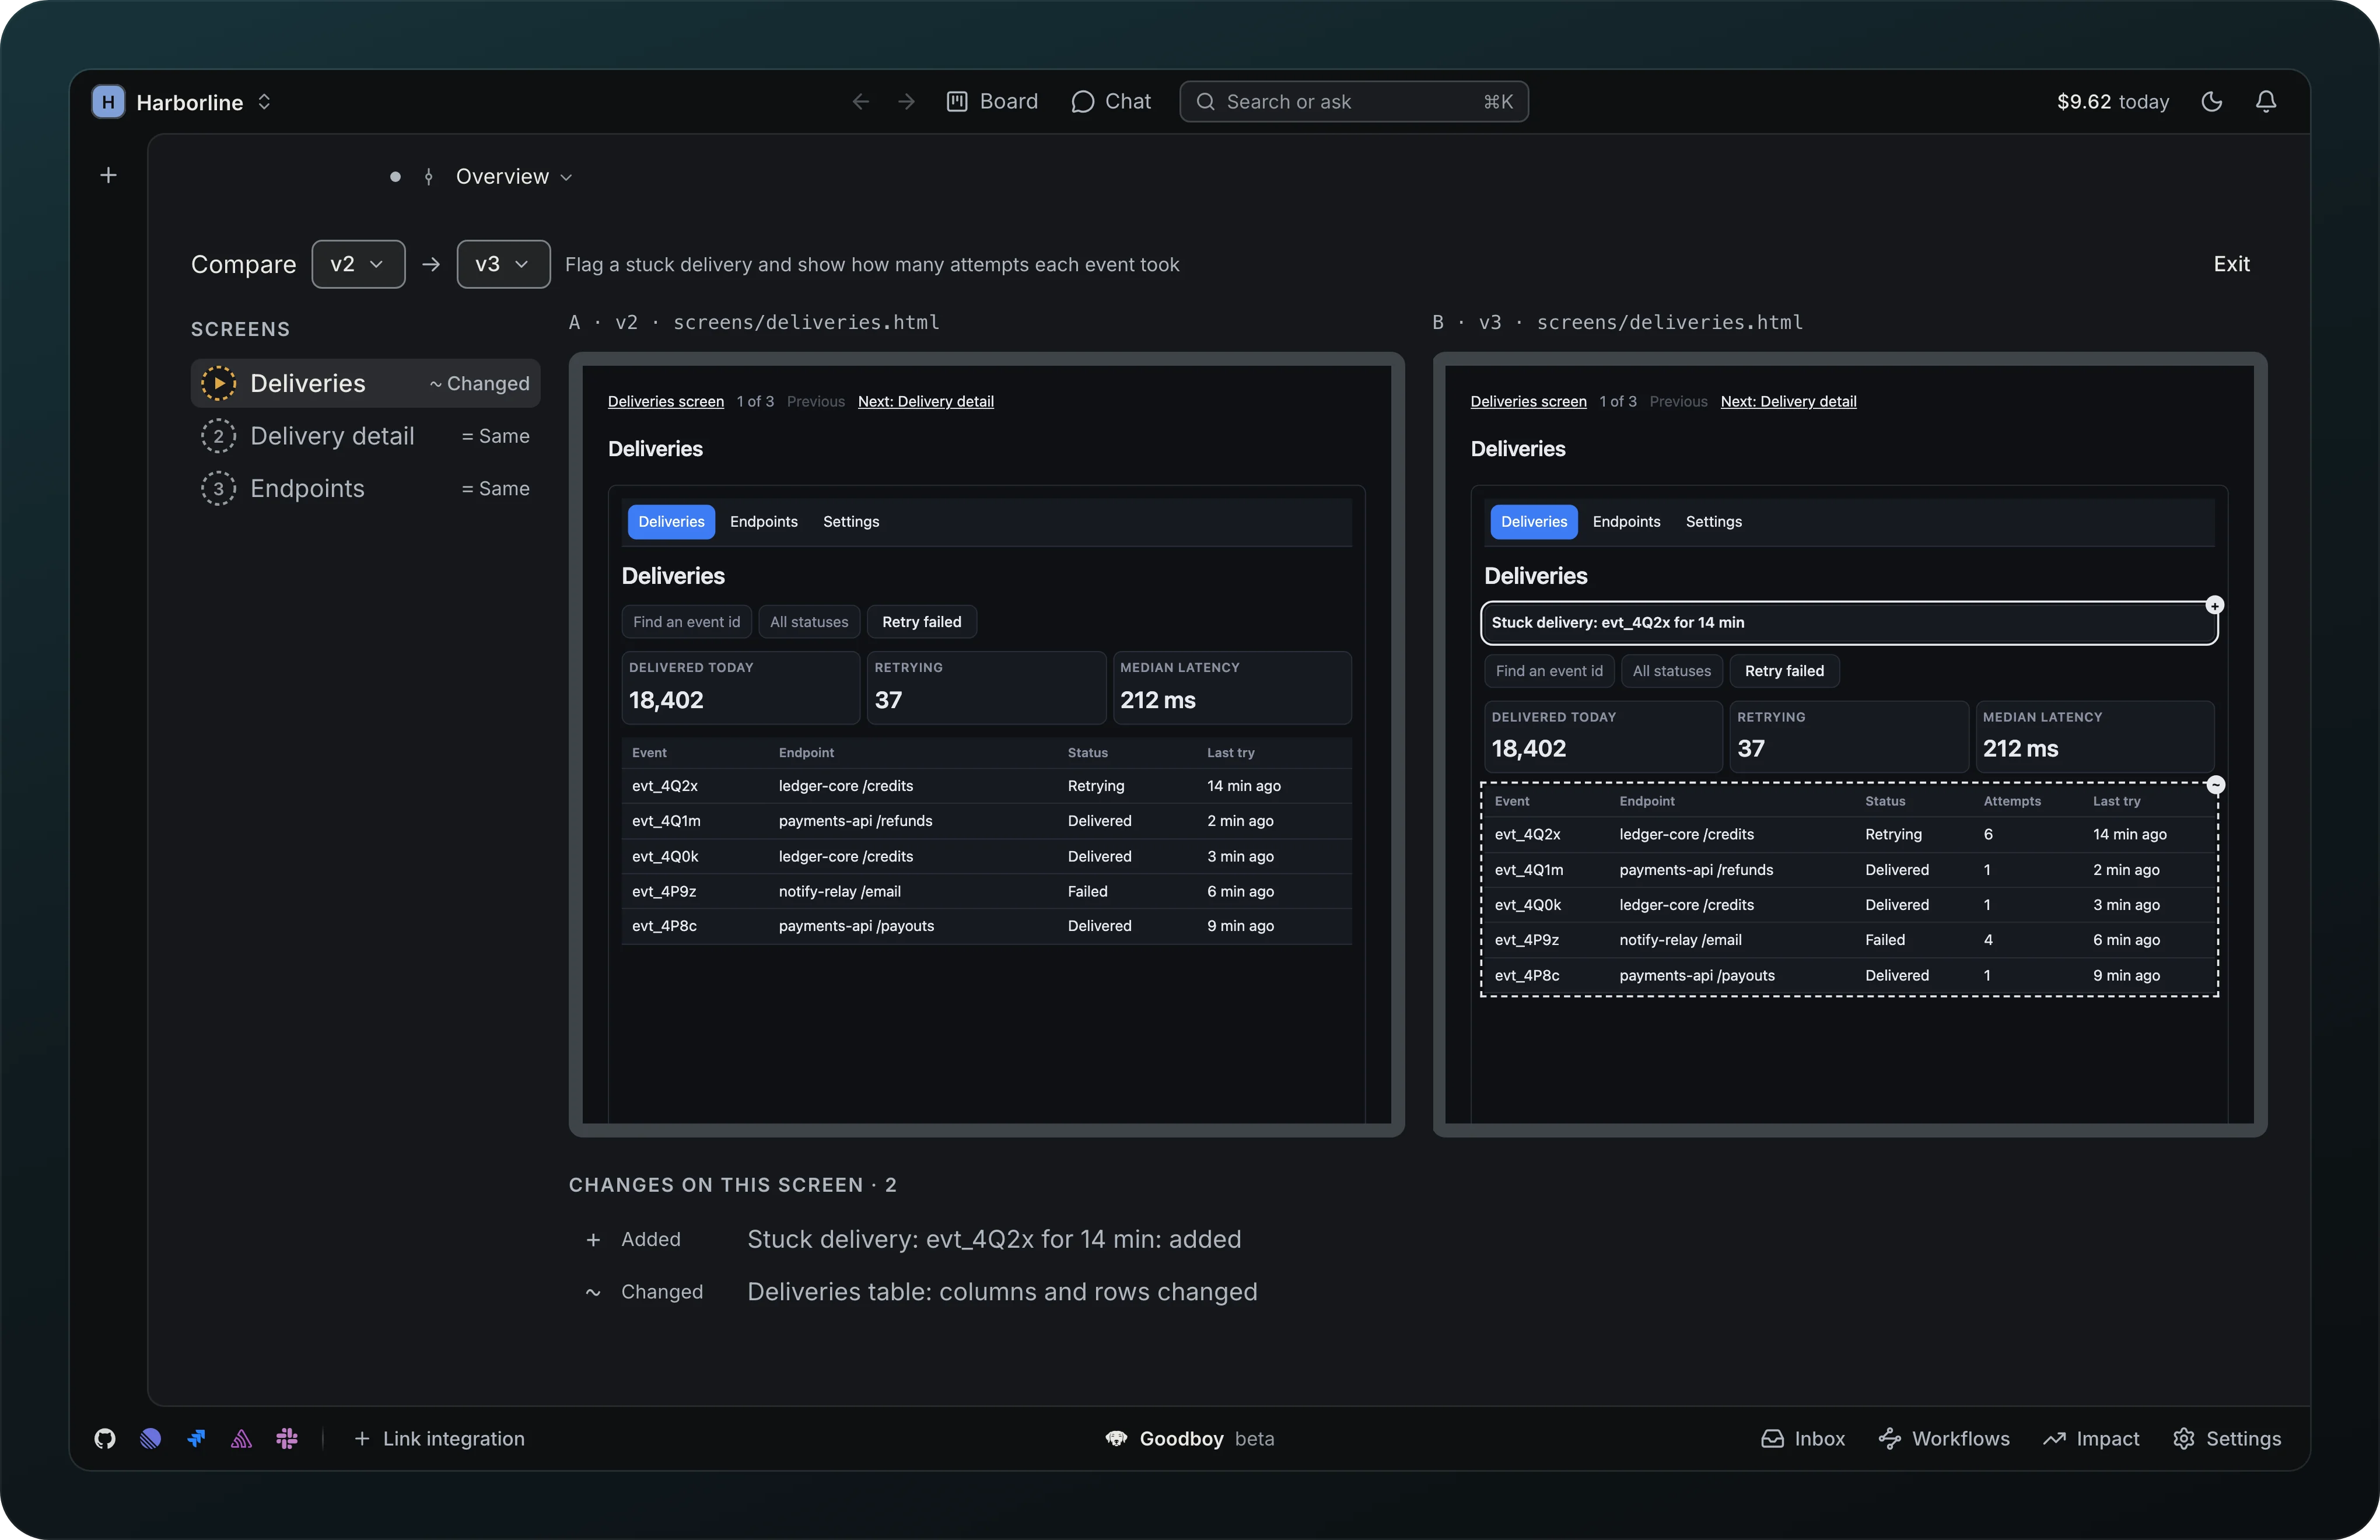Click the Harborline workspace logo icon
2380x1540 pixels.
click(108, 102)
